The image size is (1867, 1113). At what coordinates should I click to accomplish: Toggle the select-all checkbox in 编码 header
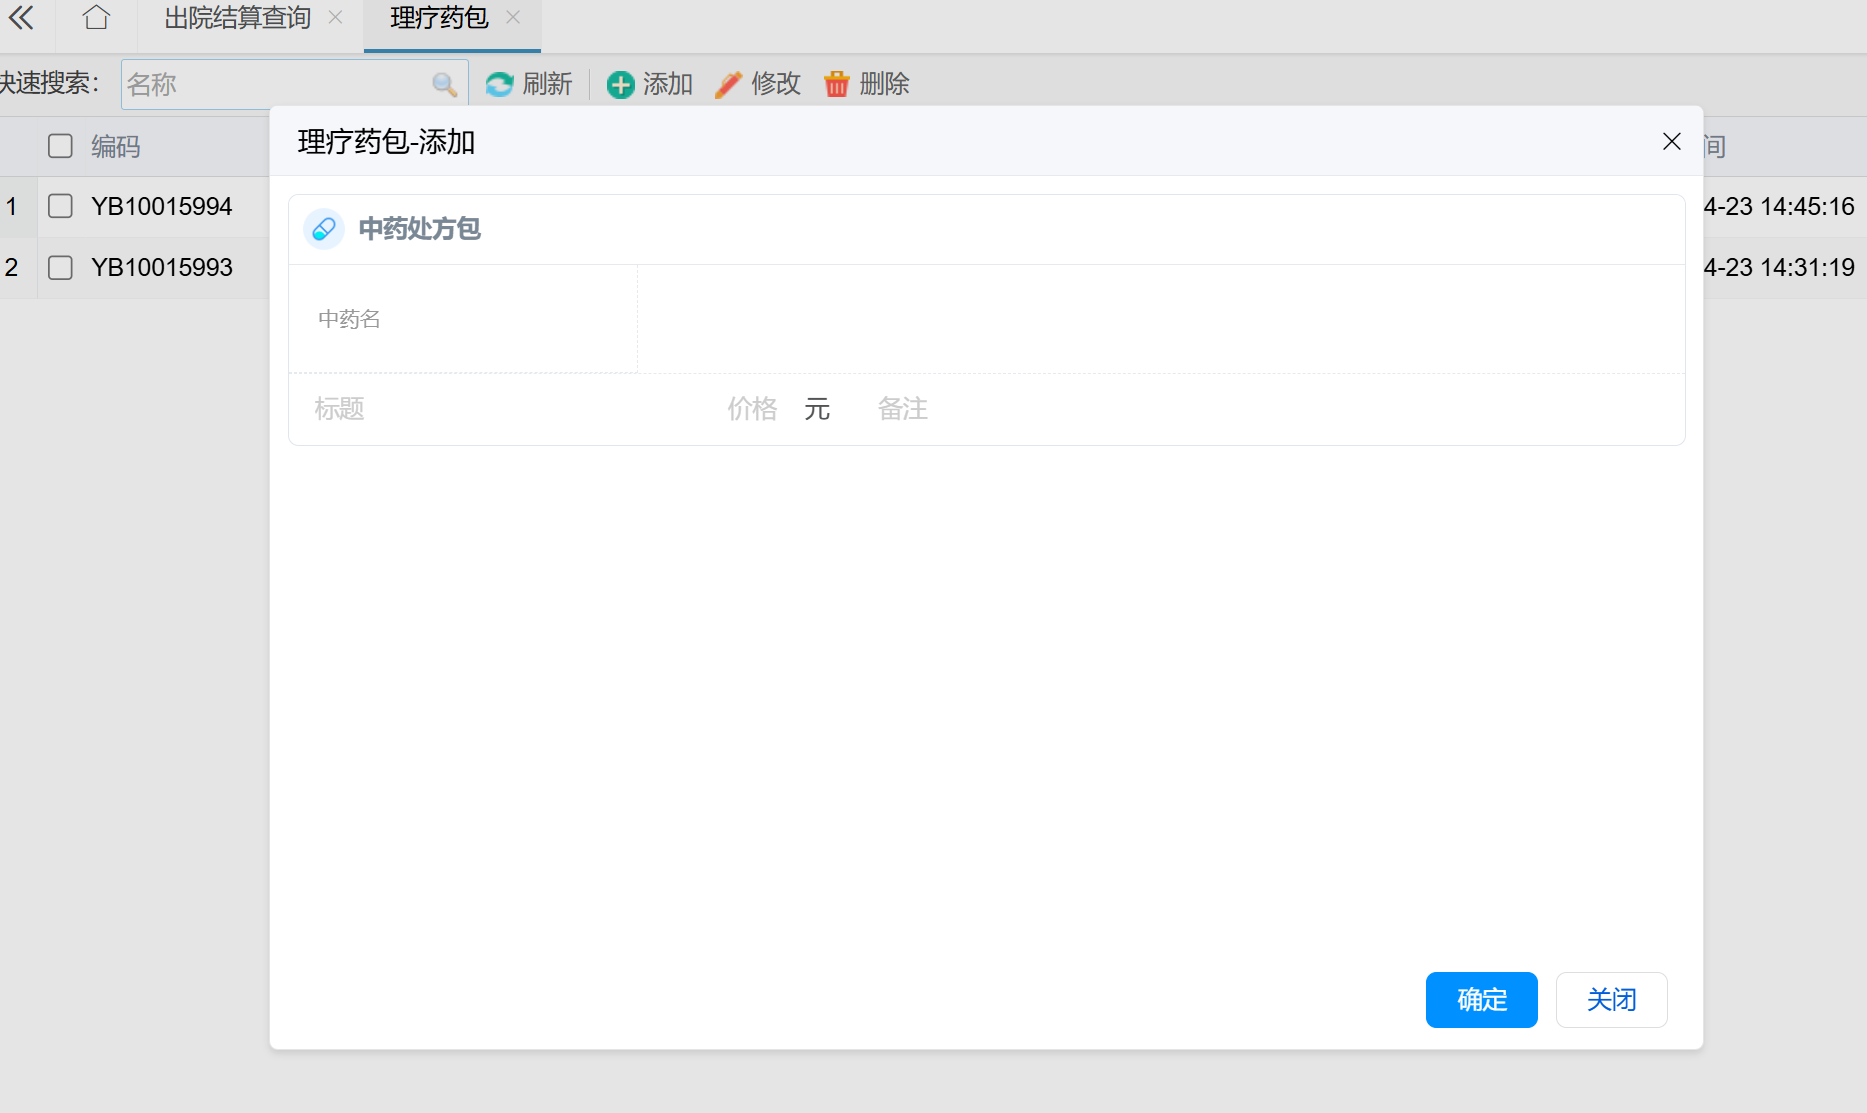tap(61, 146)
